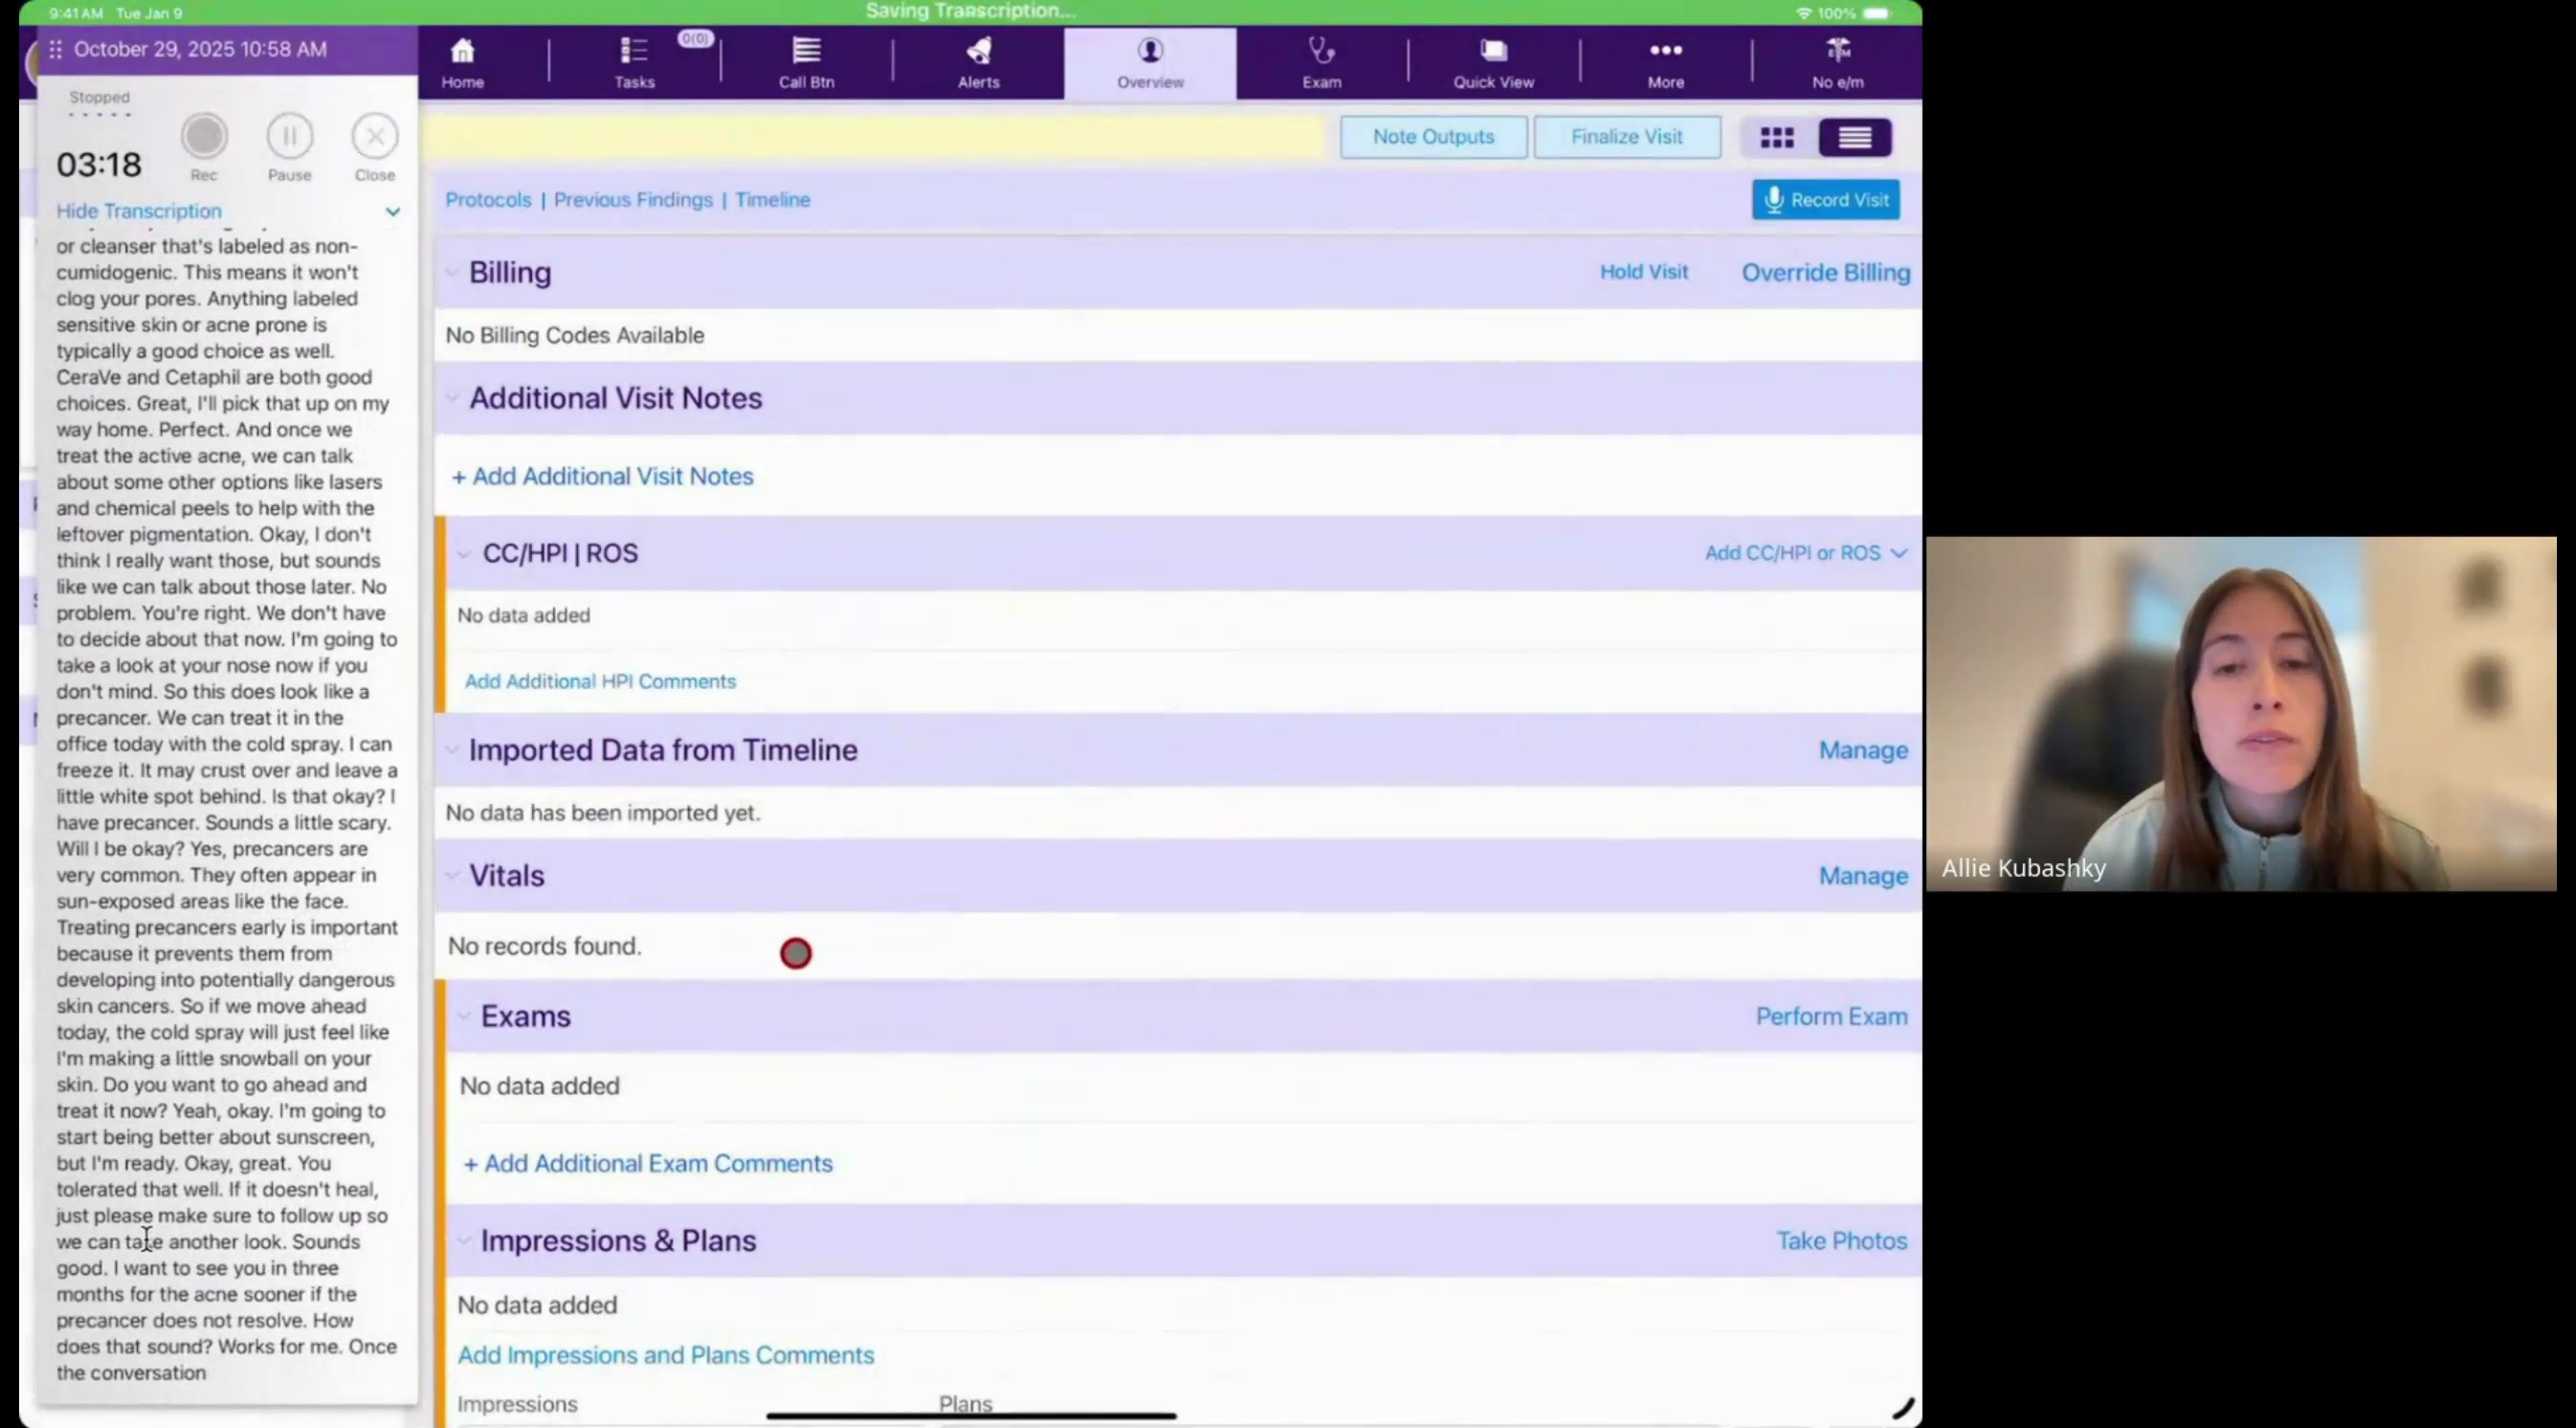The image size is (2576, 1428).
Task: Collapse transcription using the chevron arrow
Action: coord(393,212)
